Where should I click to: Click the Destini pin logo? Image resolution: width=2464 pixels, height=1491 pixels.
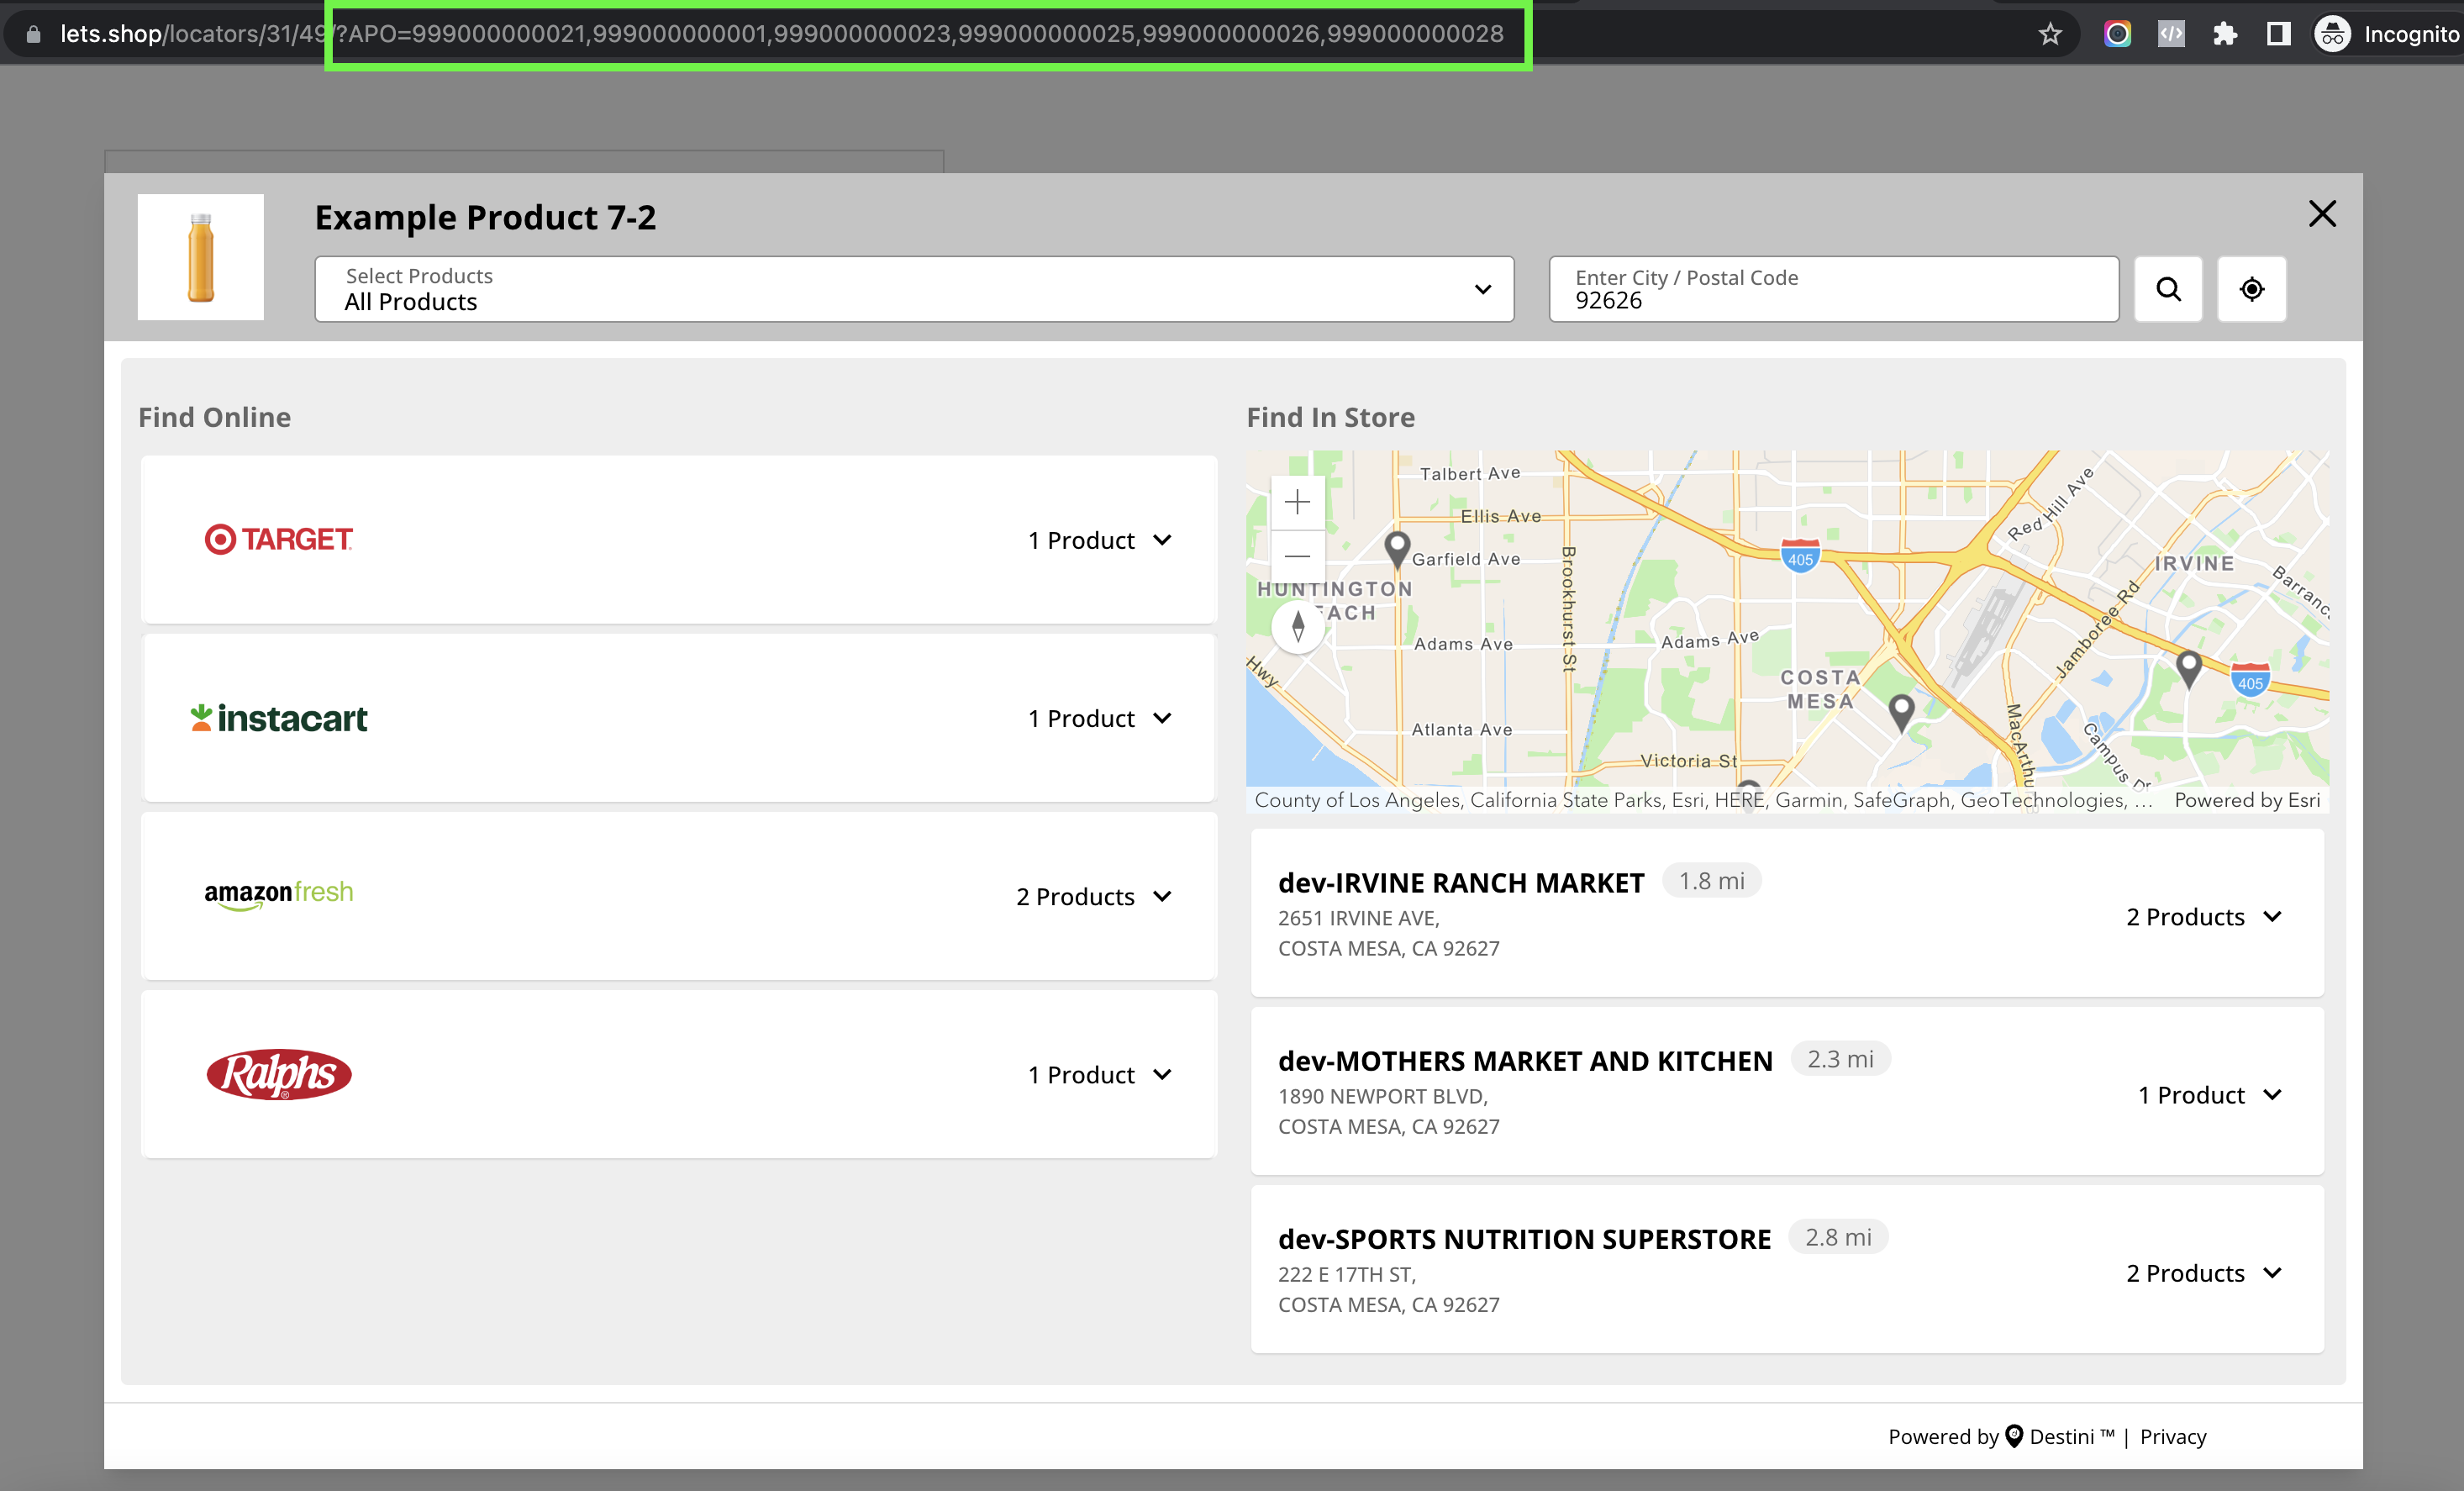[2014, 1436]
